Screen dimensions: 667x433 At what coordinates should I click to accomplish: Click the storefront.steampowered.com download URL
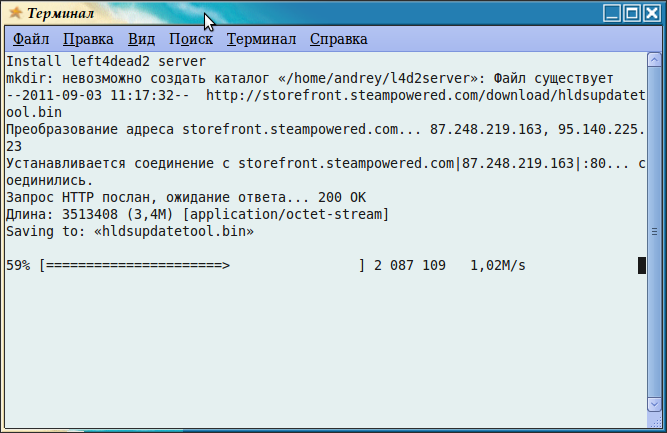325,104
